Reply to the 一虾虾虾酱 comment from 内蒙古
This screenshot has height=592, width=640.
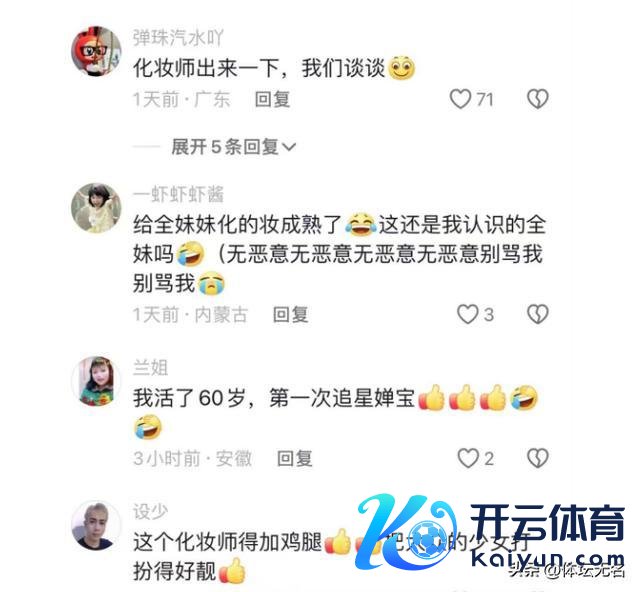pyautogui.click(x=290, y=315)
